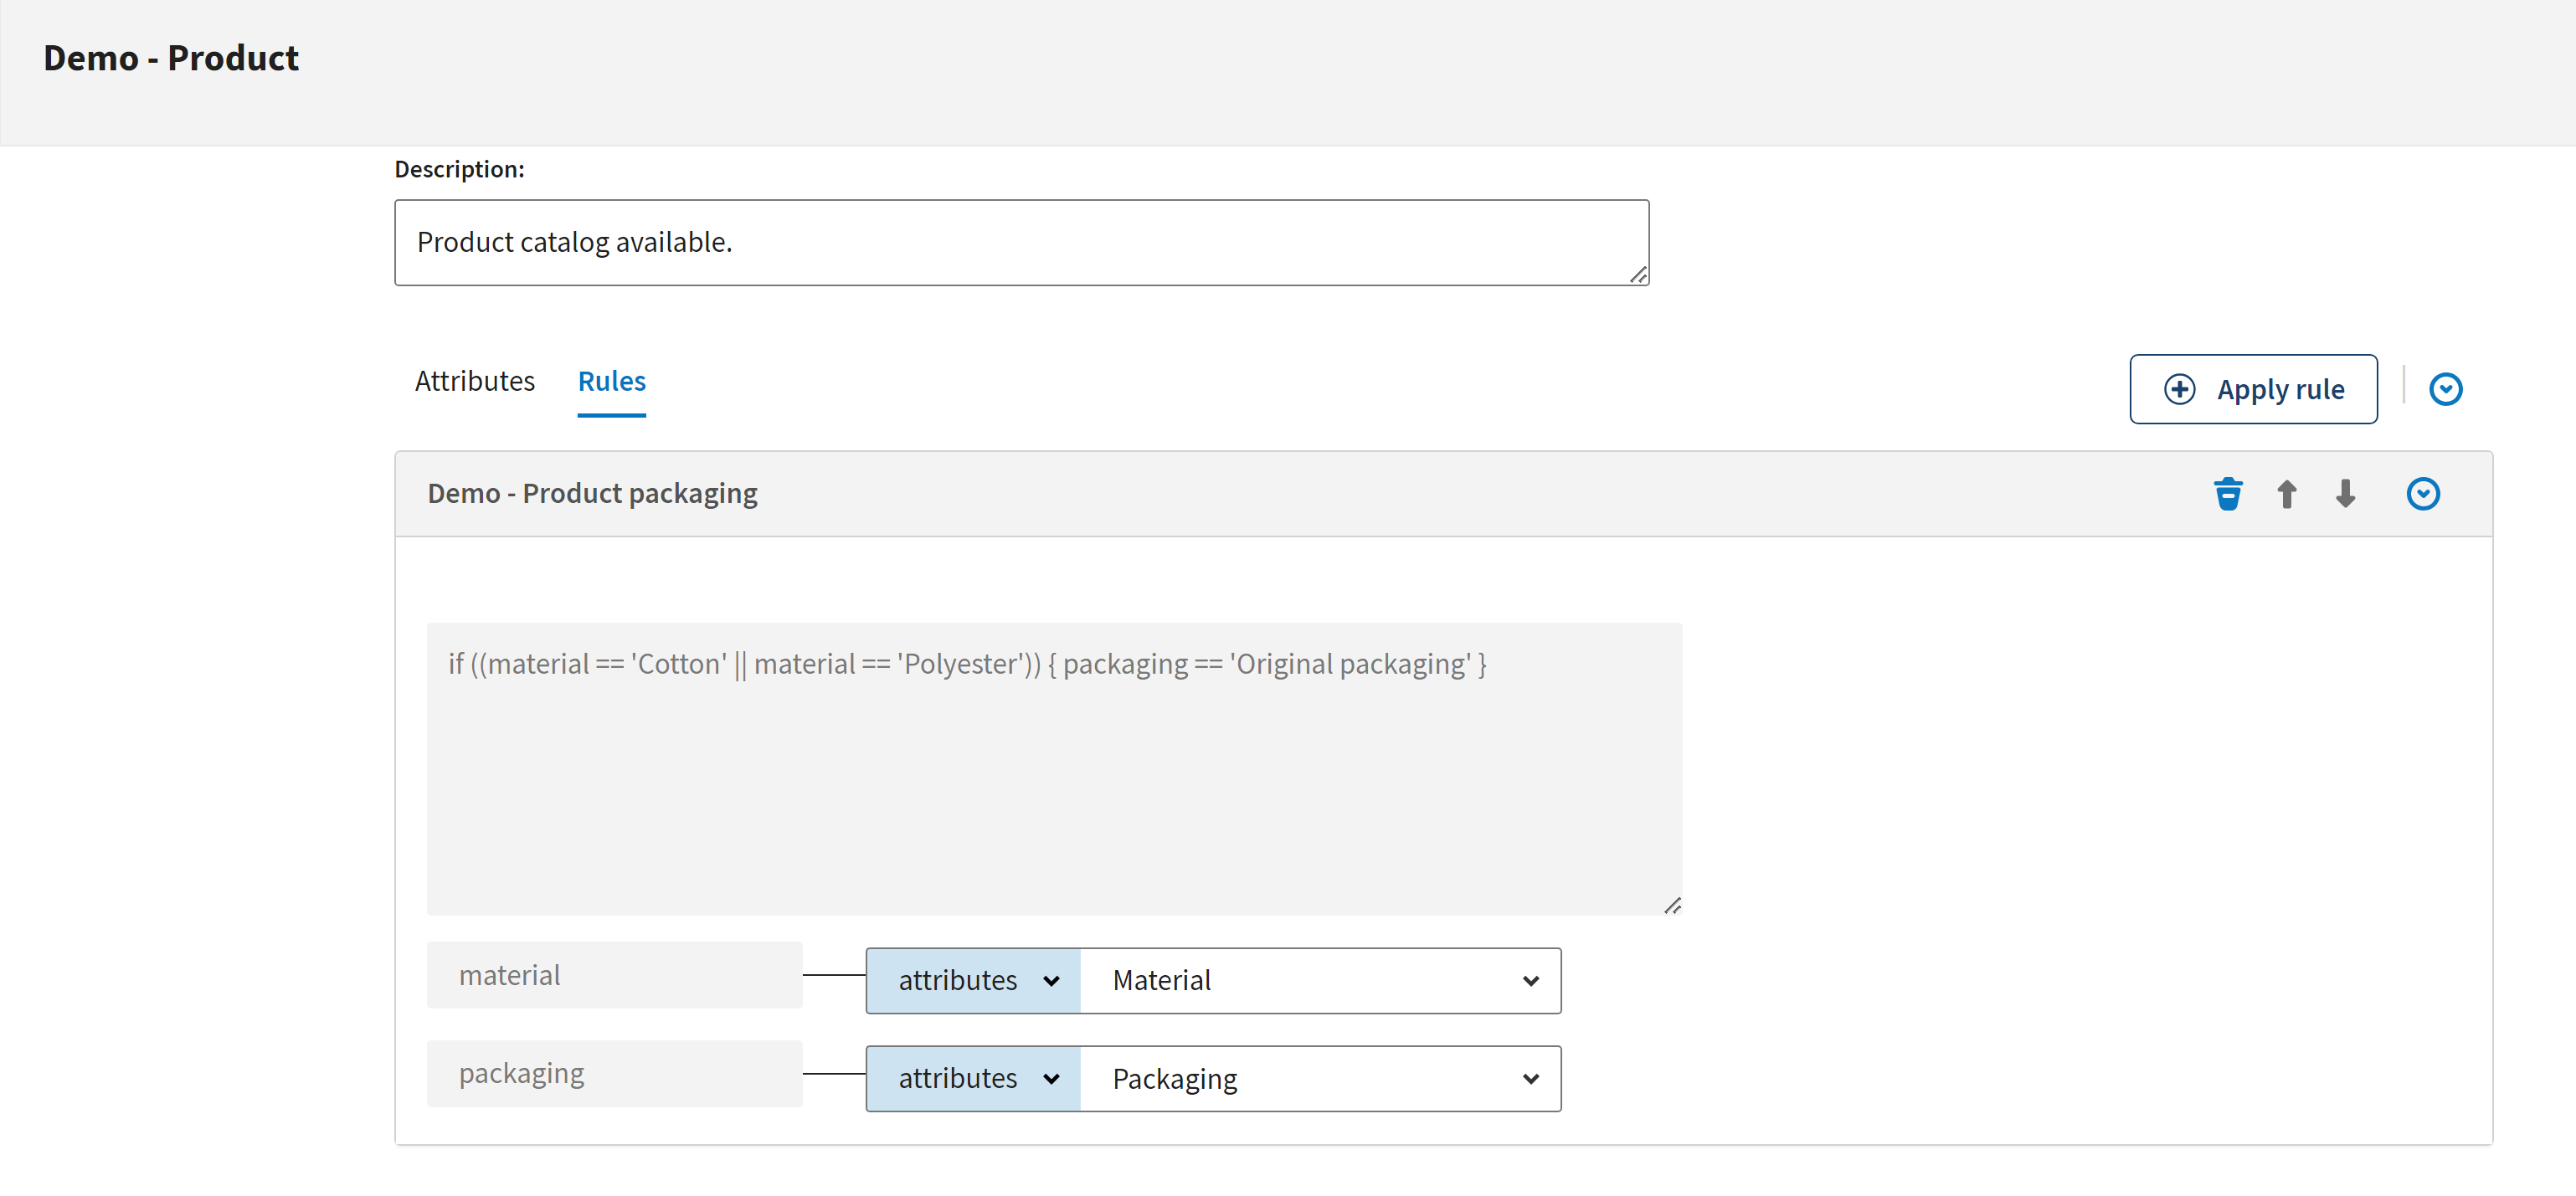Screen dimensions: 2576x1196
Task: Click the Description text input field
Action: point(1022,244)
